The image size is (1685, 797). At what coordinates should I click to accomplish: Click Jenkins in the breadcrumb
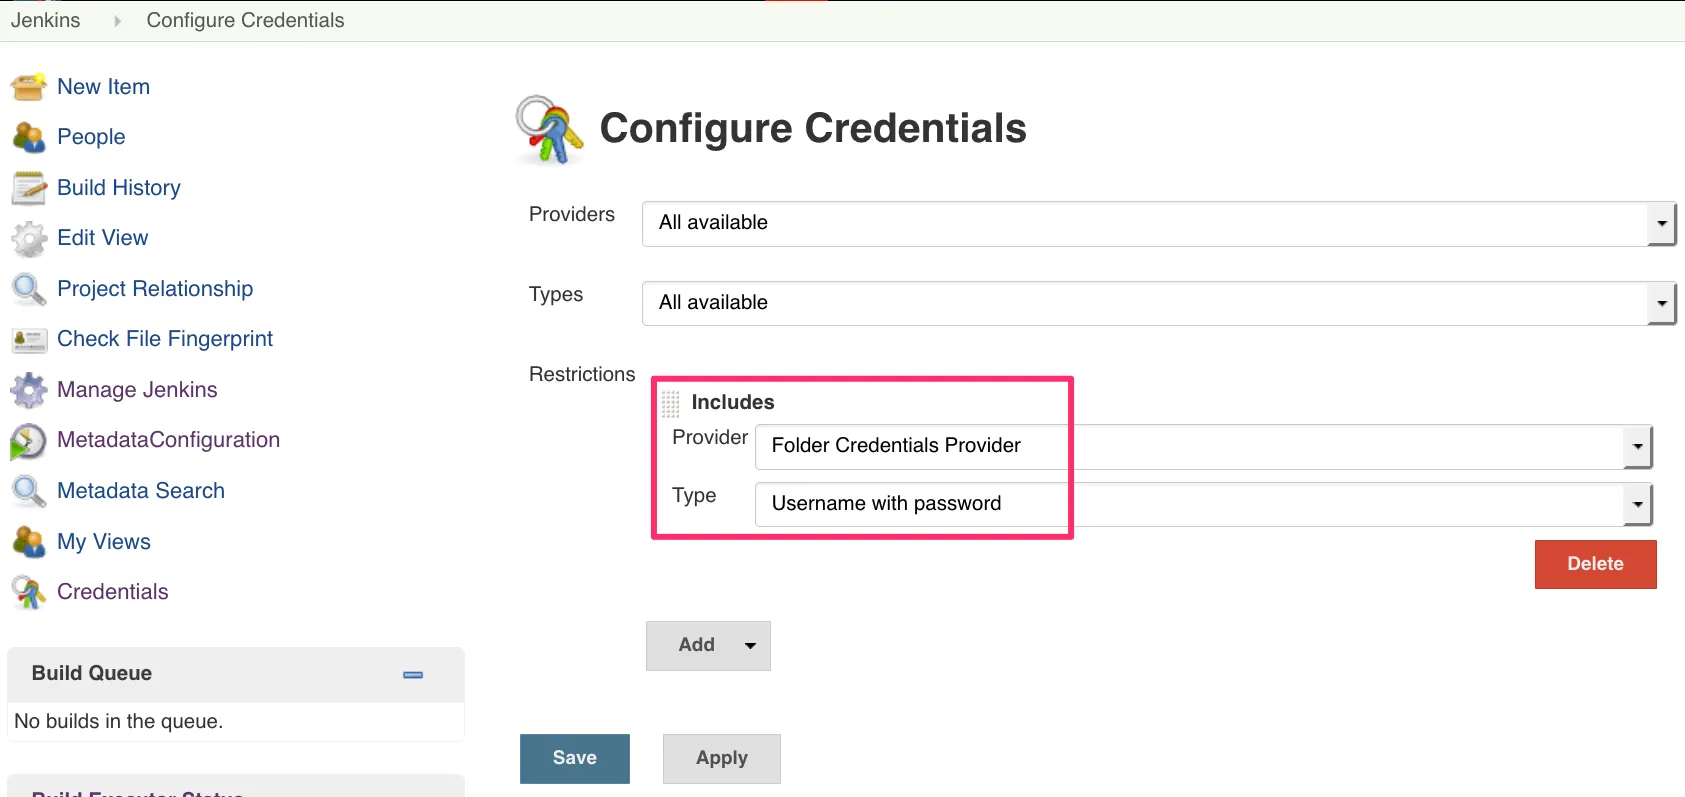point(46,20)
